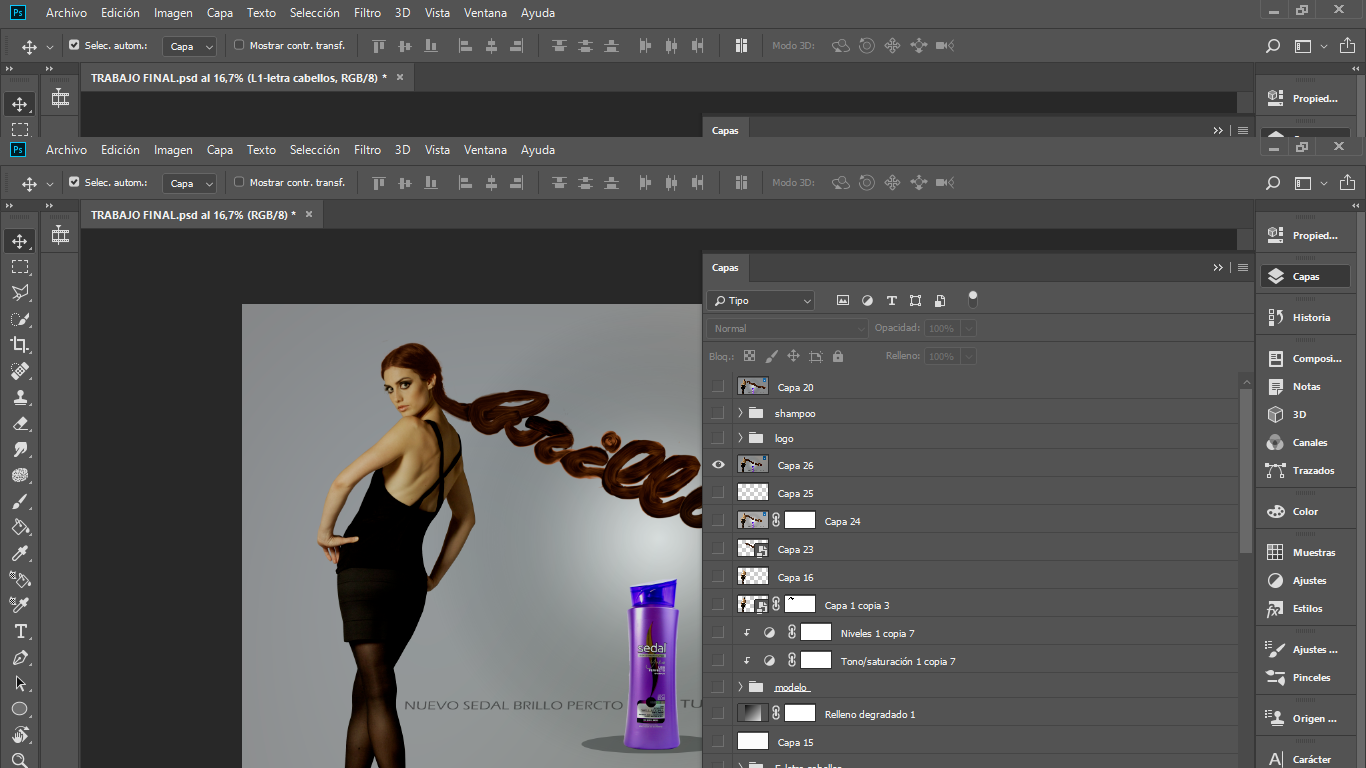This screenshot has height=768, width=1366.
Task: Open the Tipo filter dropdown
Action: click(761, 300)
